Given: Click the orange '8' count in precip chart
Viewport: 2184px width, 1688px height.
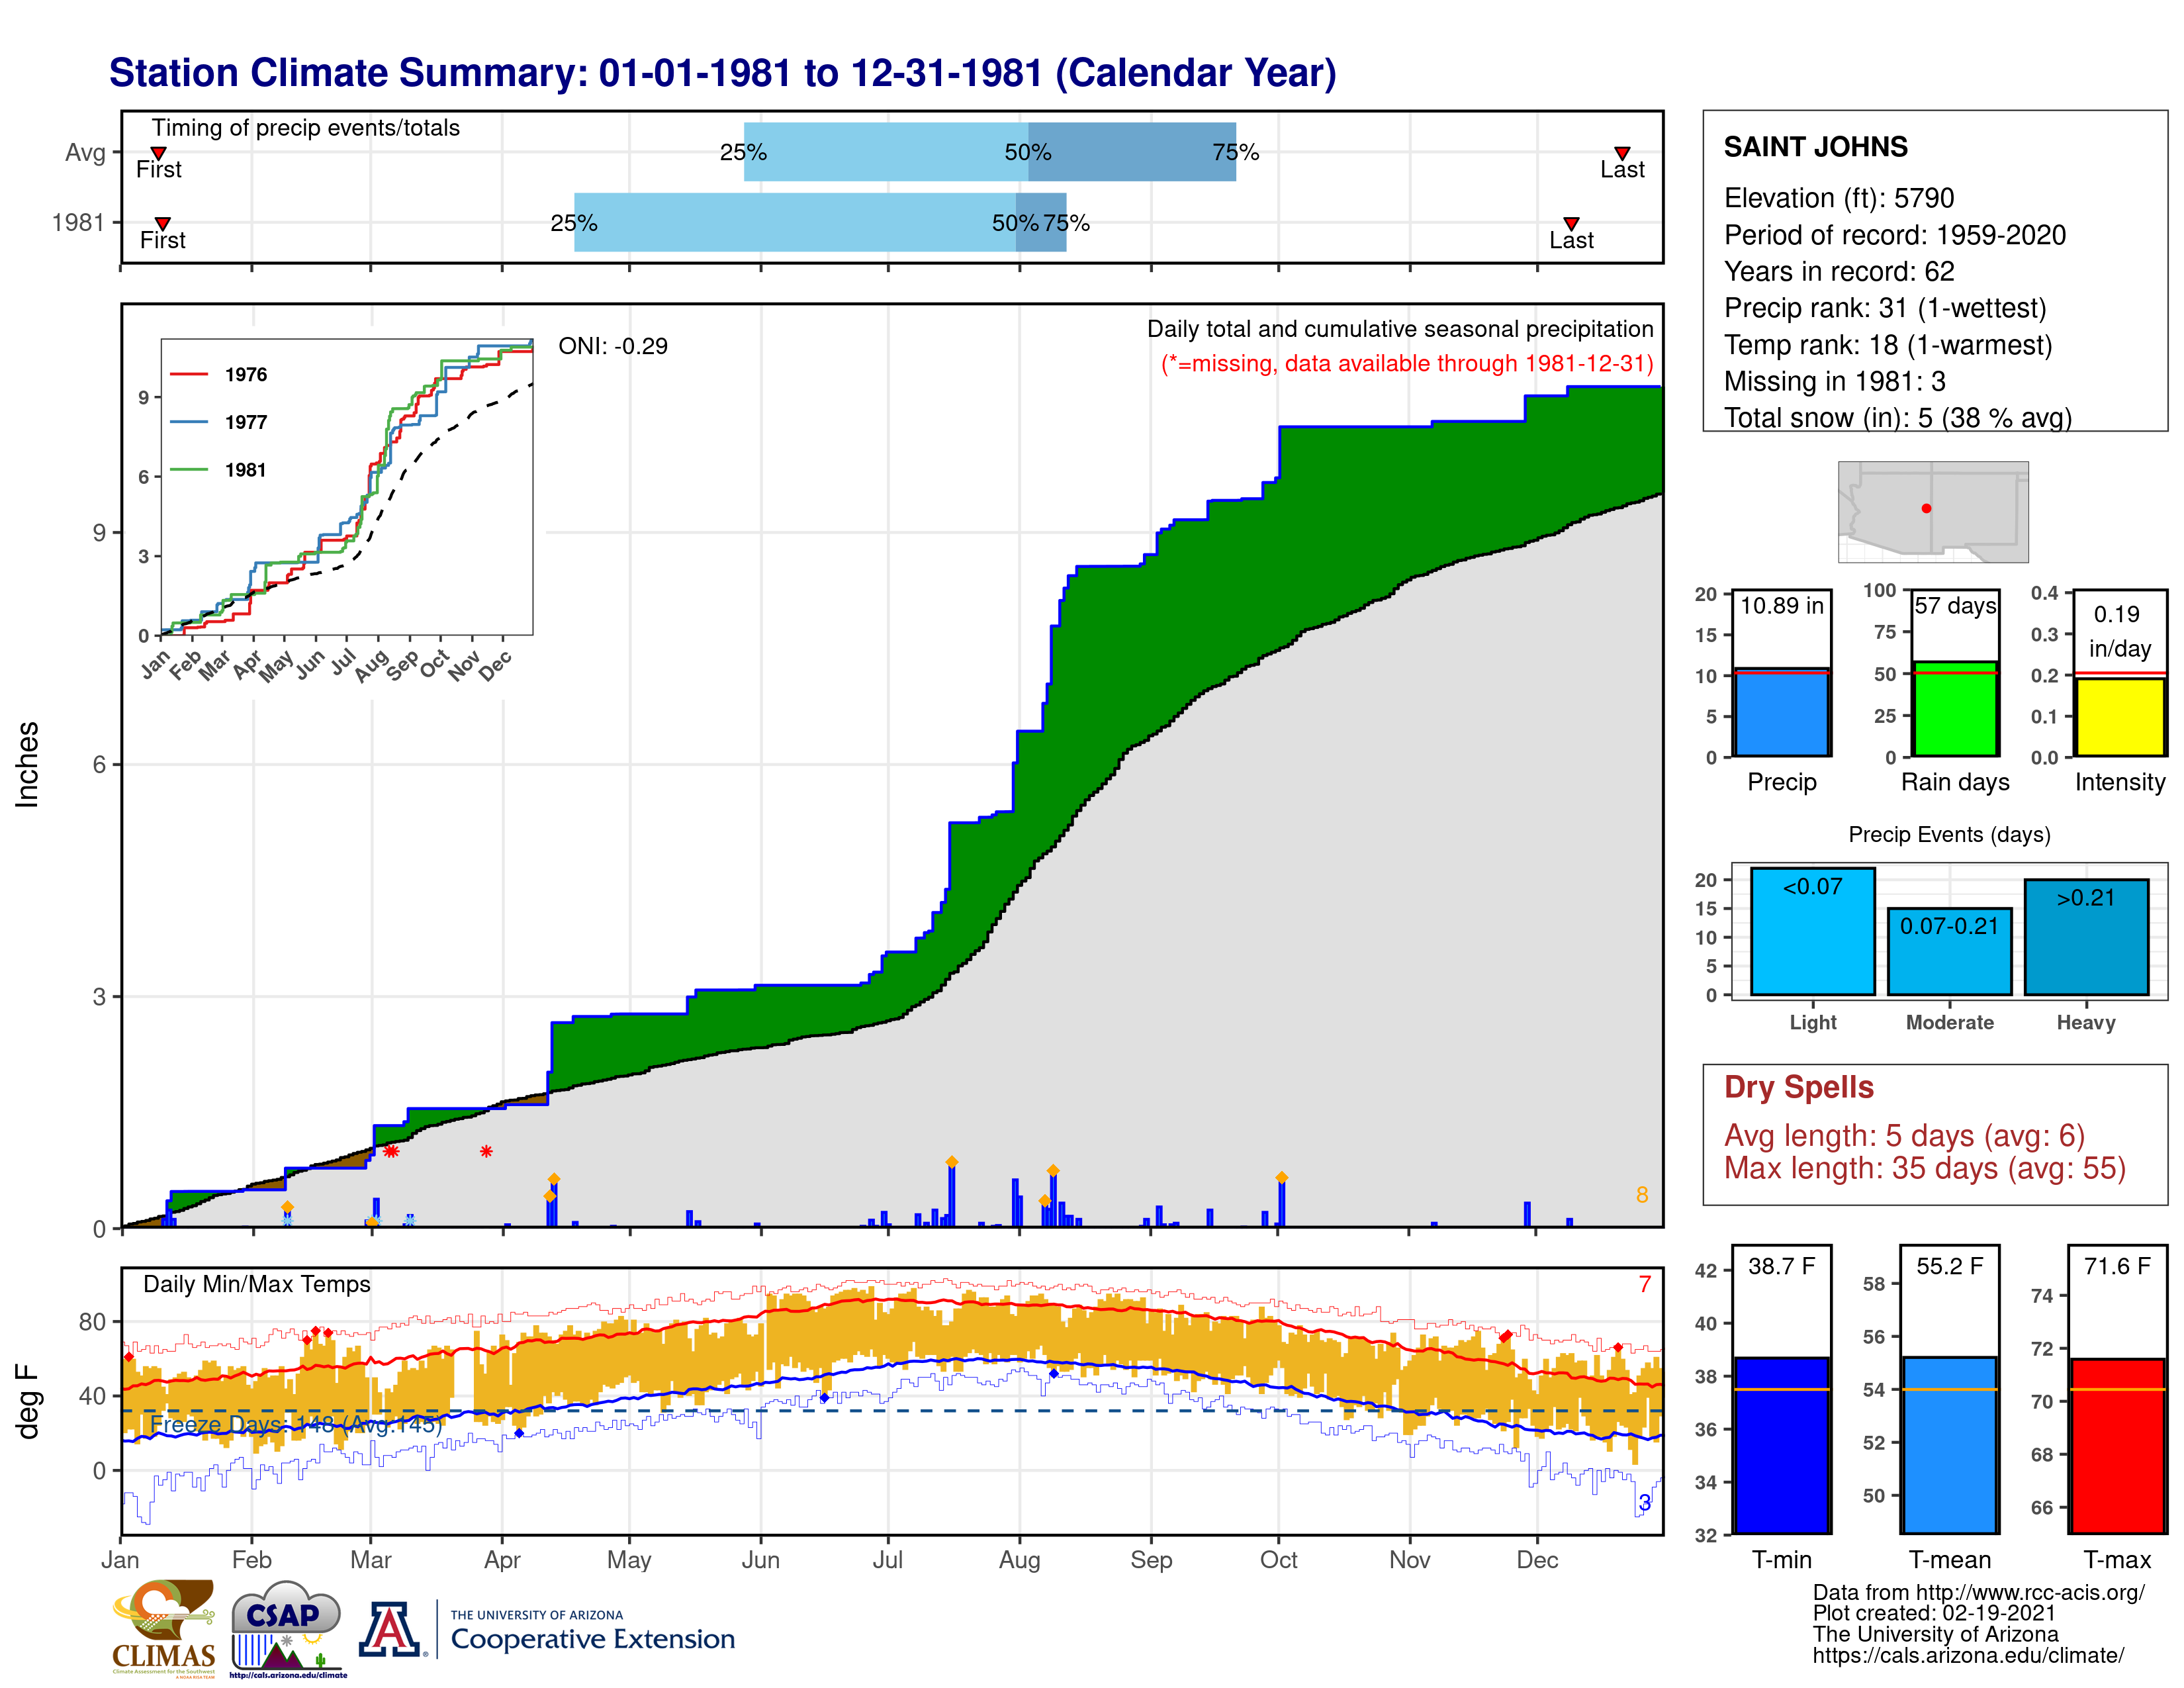Looking at the screenshot, I should point(1641,1195).
